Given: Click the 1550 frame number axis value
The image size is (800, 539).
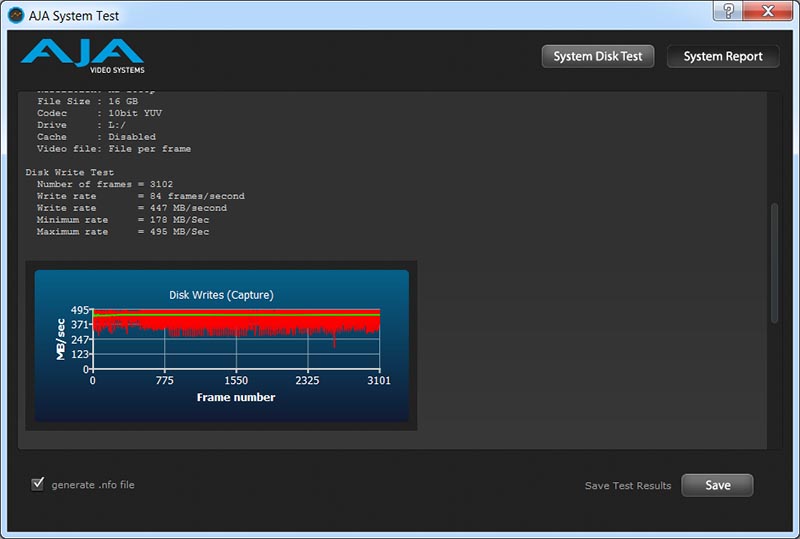Looking at the screenshot, I should pyautogui.click(x=236, y=380).
